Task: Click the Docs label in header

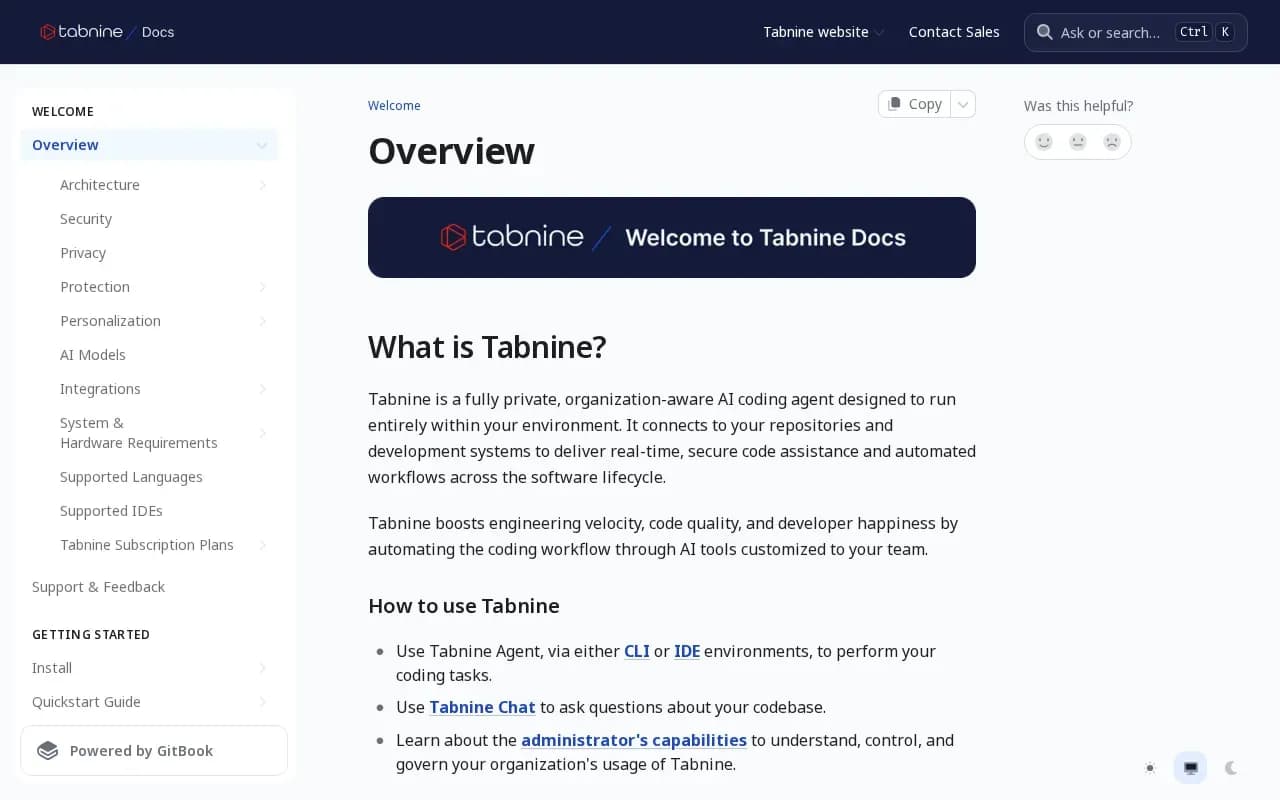Action: tap(158, 32)
